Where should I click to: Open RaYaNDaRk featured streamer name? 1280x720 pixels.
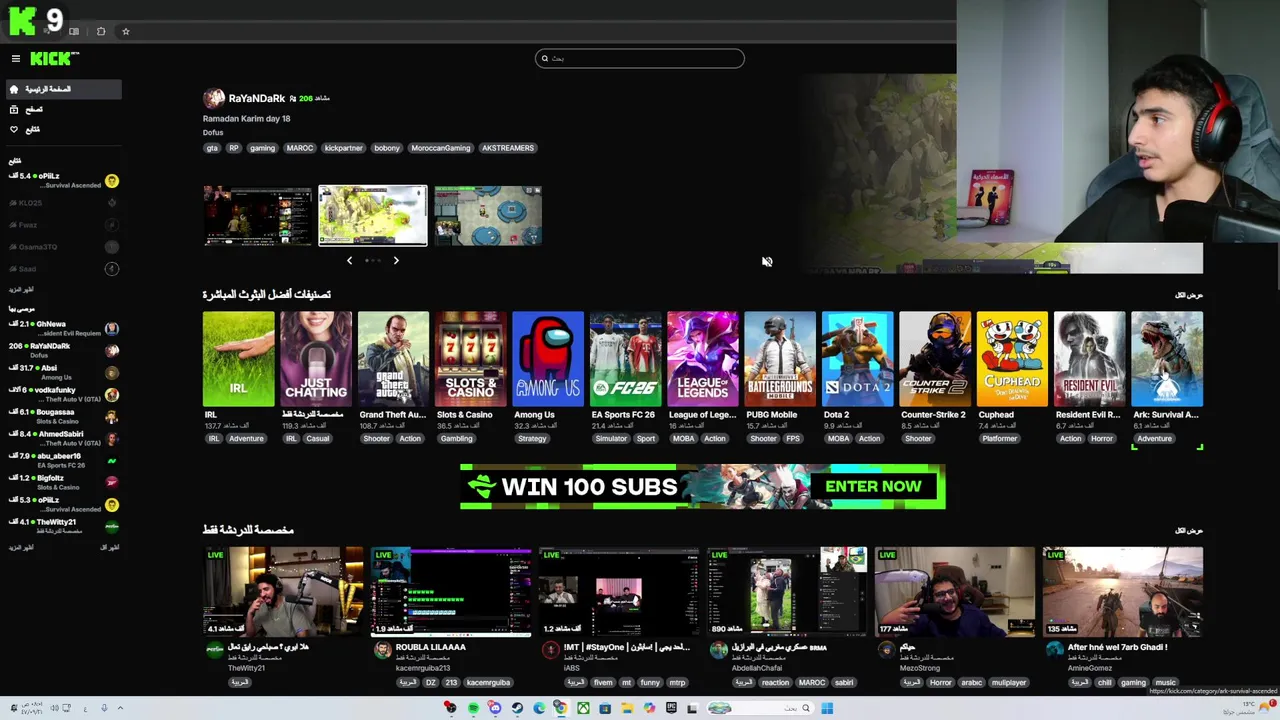(256, 98)
